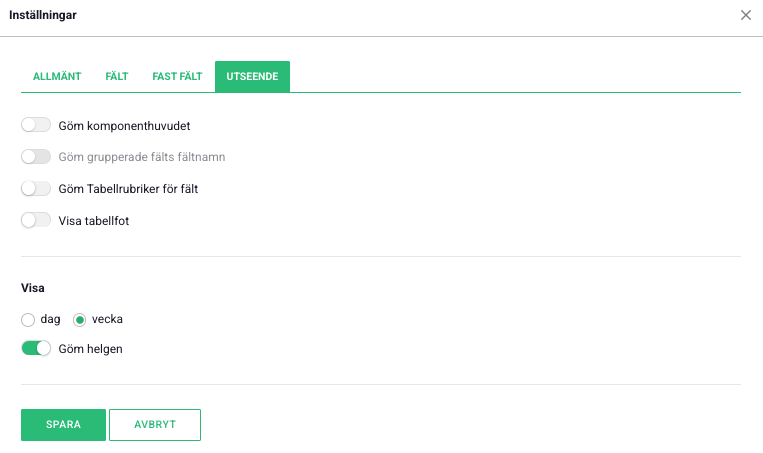
Task: Close the Inställningar dialog with the X
Action: click(745, 15)
